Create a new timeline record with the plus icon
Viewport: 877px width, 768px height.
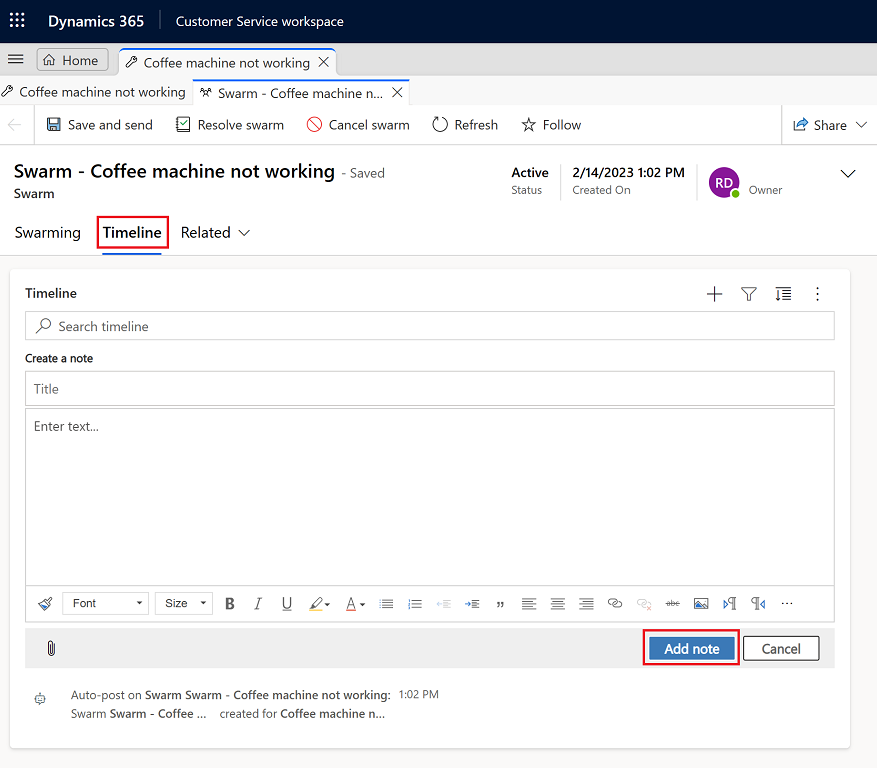[x=714, y=293]
